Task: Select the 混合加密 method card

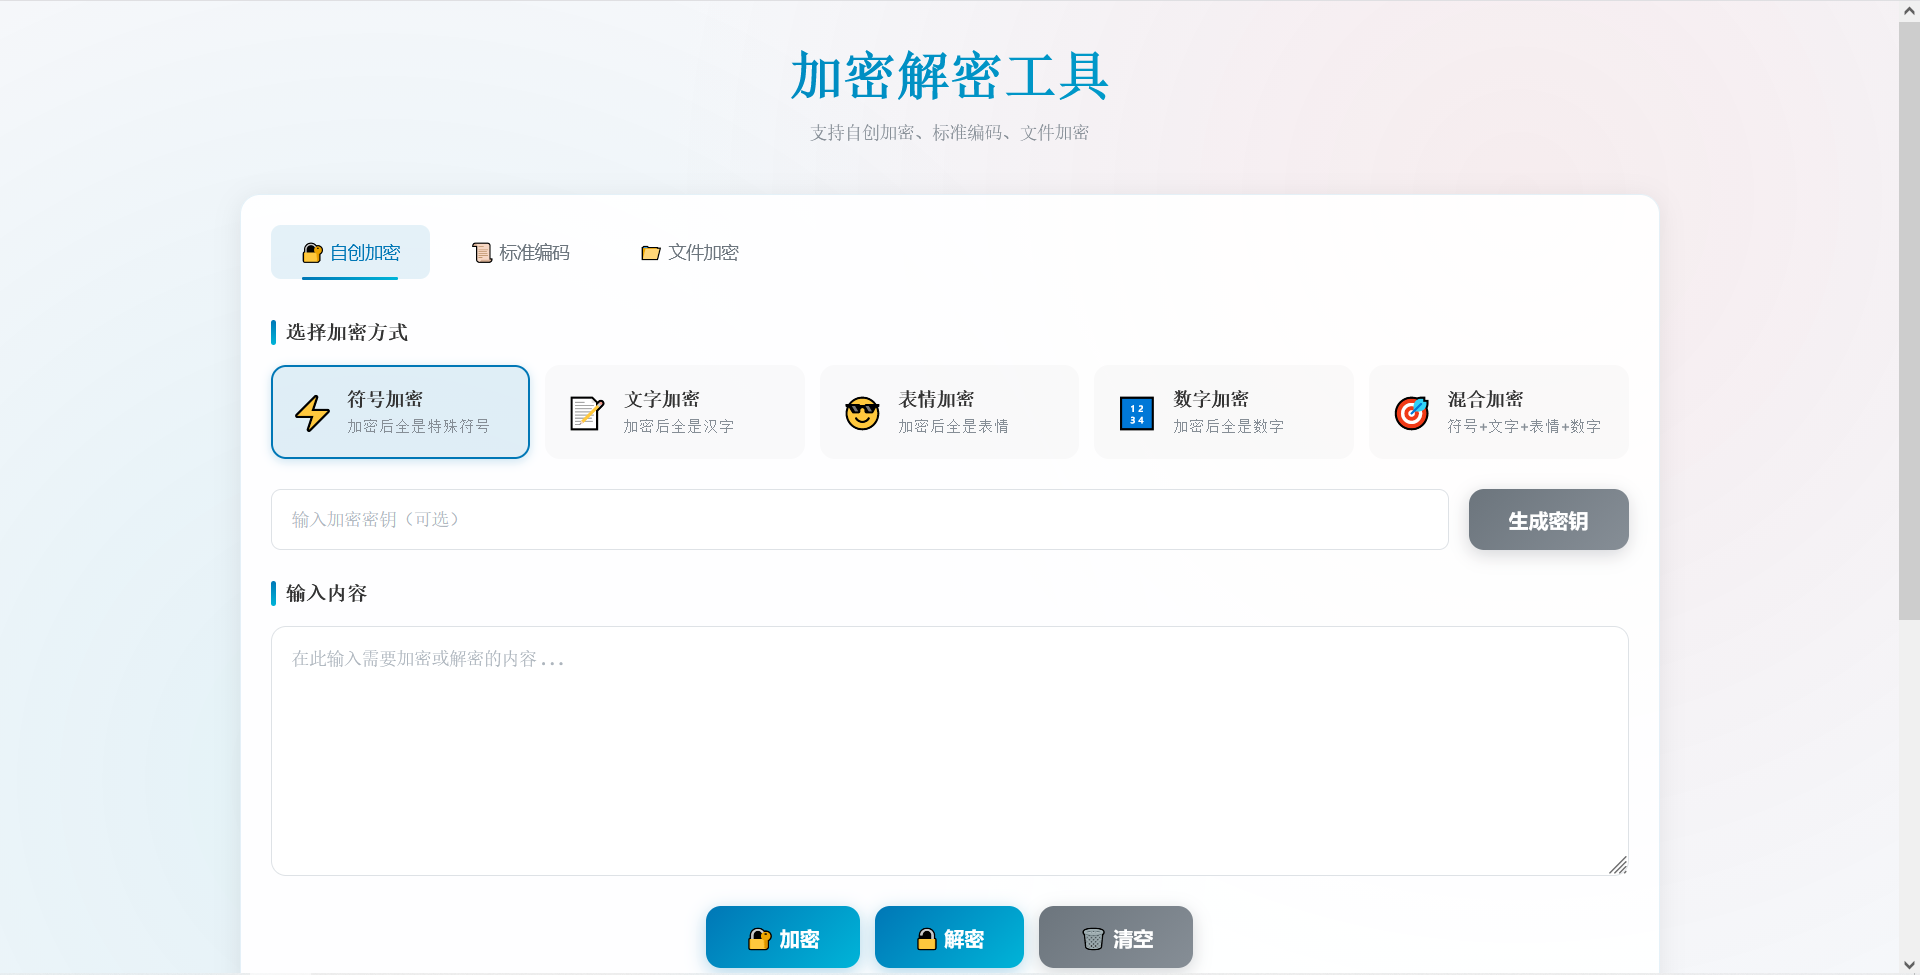Action: click(x=1499, y=412)
